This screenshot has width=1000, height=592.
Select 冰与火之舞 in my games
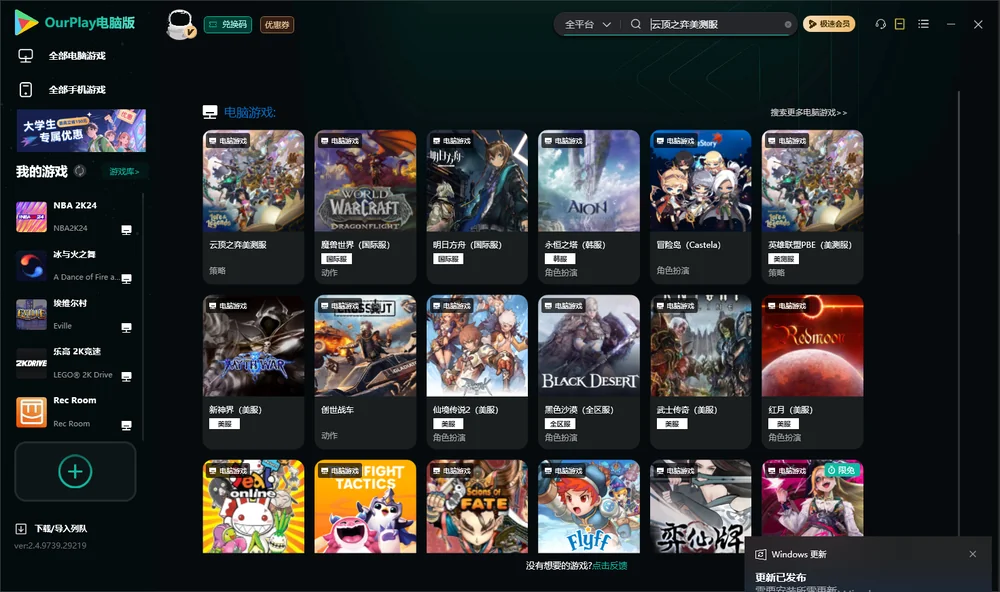[x=74, y=265]
